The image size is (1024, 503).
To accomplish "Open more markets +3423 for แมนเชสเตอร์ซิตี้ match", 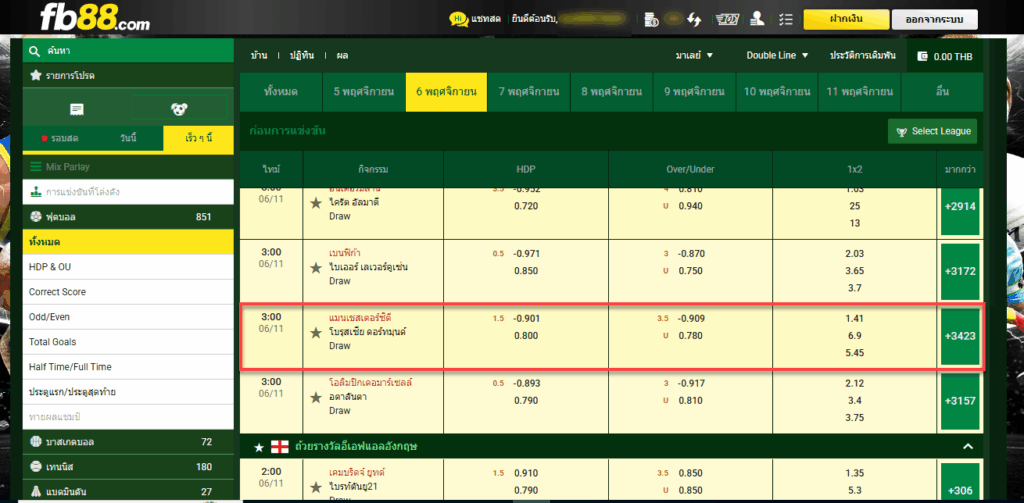I will [960, 336].
